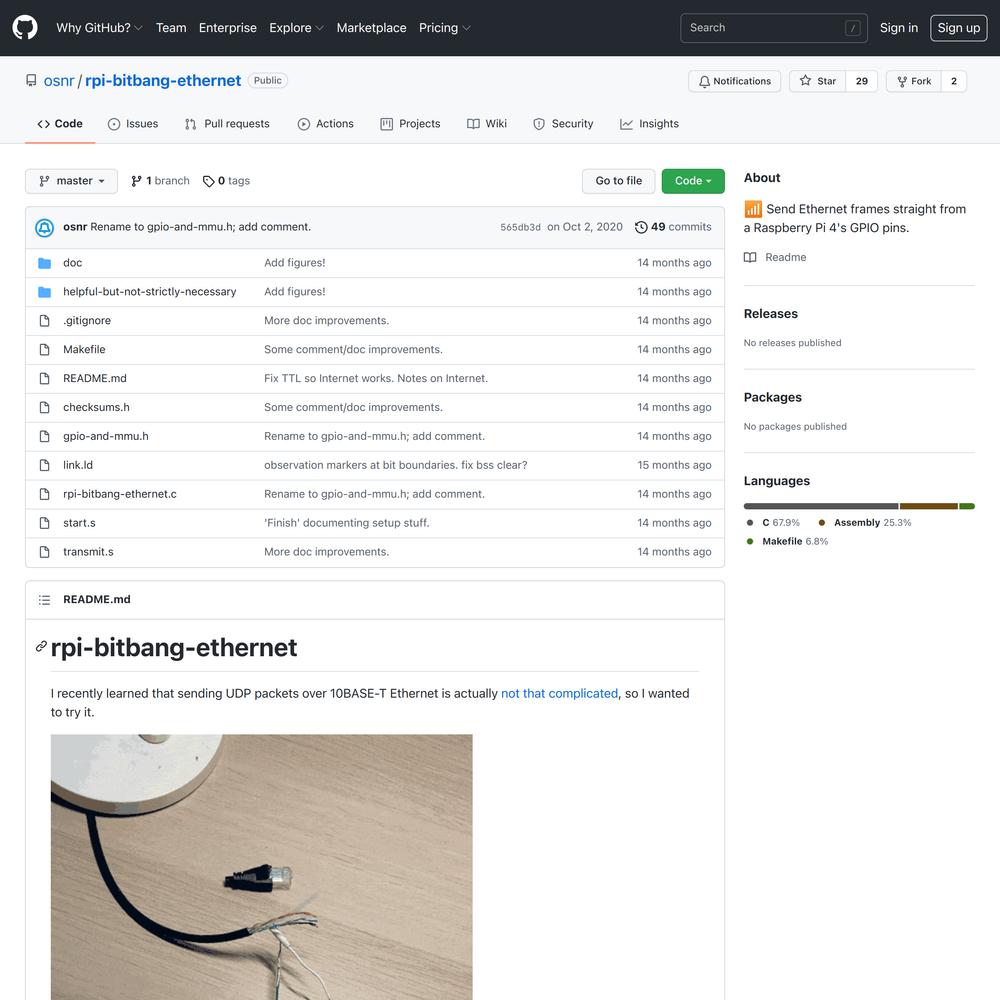Image resolution: width=1000 pixels, height=1000 pixels.
Task: Click the Makefile language bar segment
Action: tap(967, 506)
